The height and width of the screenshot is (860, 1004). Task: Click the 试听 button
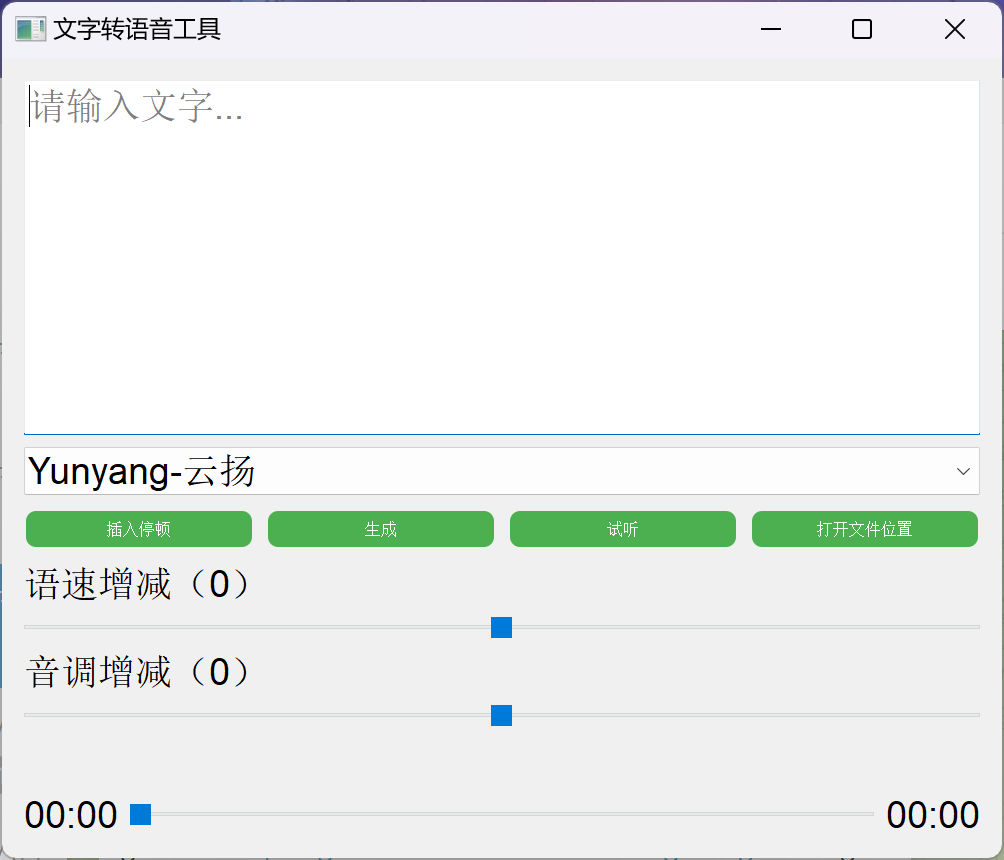point(623,529)
